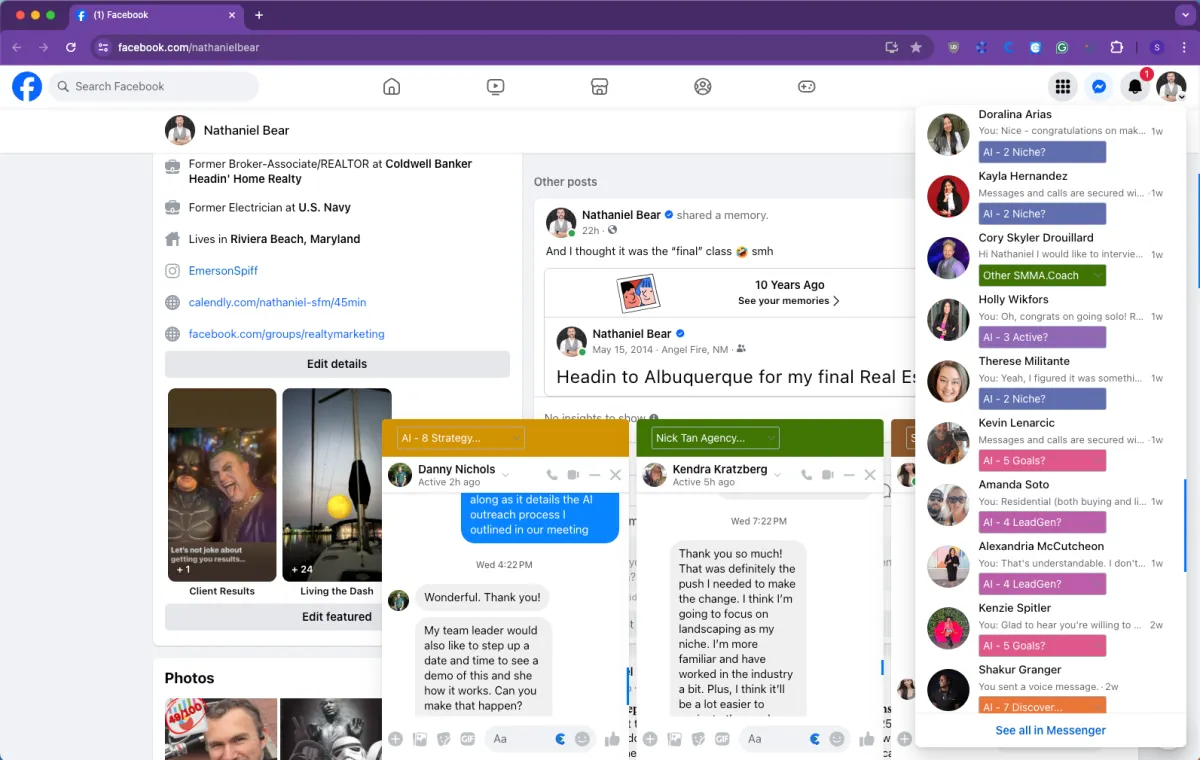Open Client Results featured thumbnail
Screen dimensions: 1200x760
222,485
